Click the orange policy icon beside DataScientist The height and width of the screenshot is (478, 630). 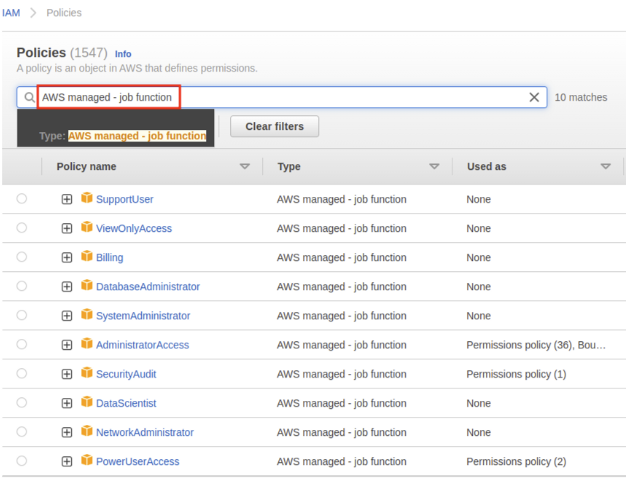pyautogui.click(x=87, y=403)
